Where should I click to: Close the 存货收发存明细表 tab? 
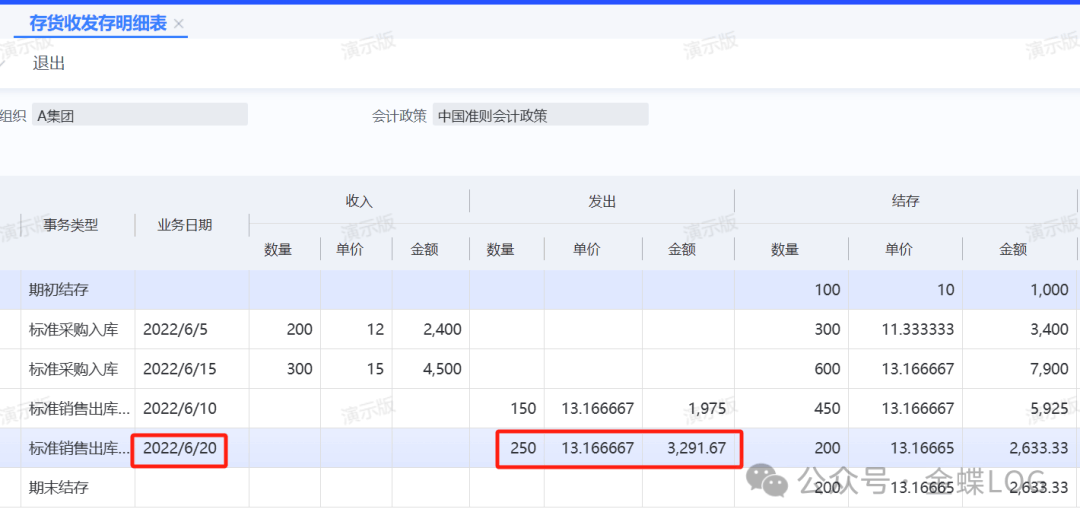coord(179,23)
